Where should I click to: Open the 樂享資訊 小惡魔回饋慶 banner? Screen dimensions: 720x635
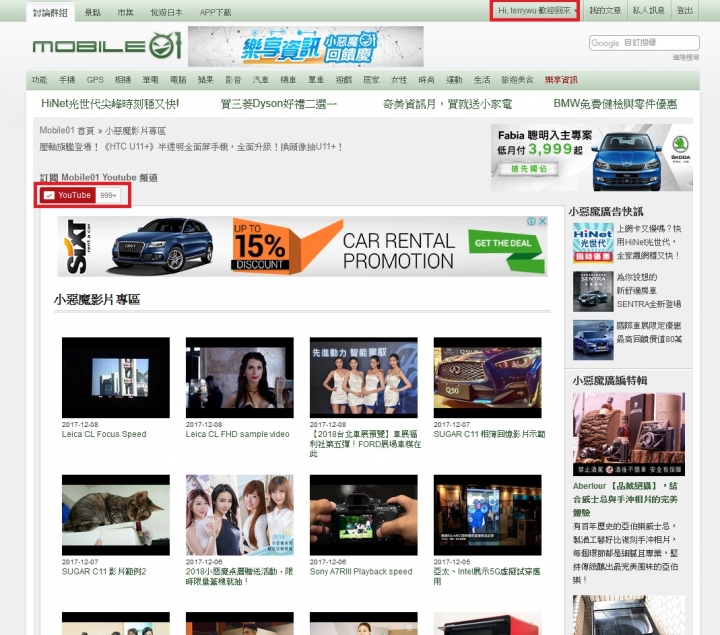click(x=306, y=46)
